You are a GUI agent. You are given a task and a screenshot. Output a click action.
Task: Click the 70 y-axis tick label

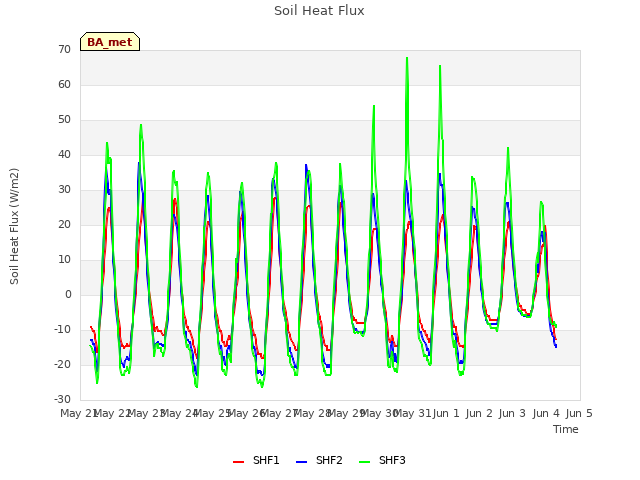coord(64,49)
